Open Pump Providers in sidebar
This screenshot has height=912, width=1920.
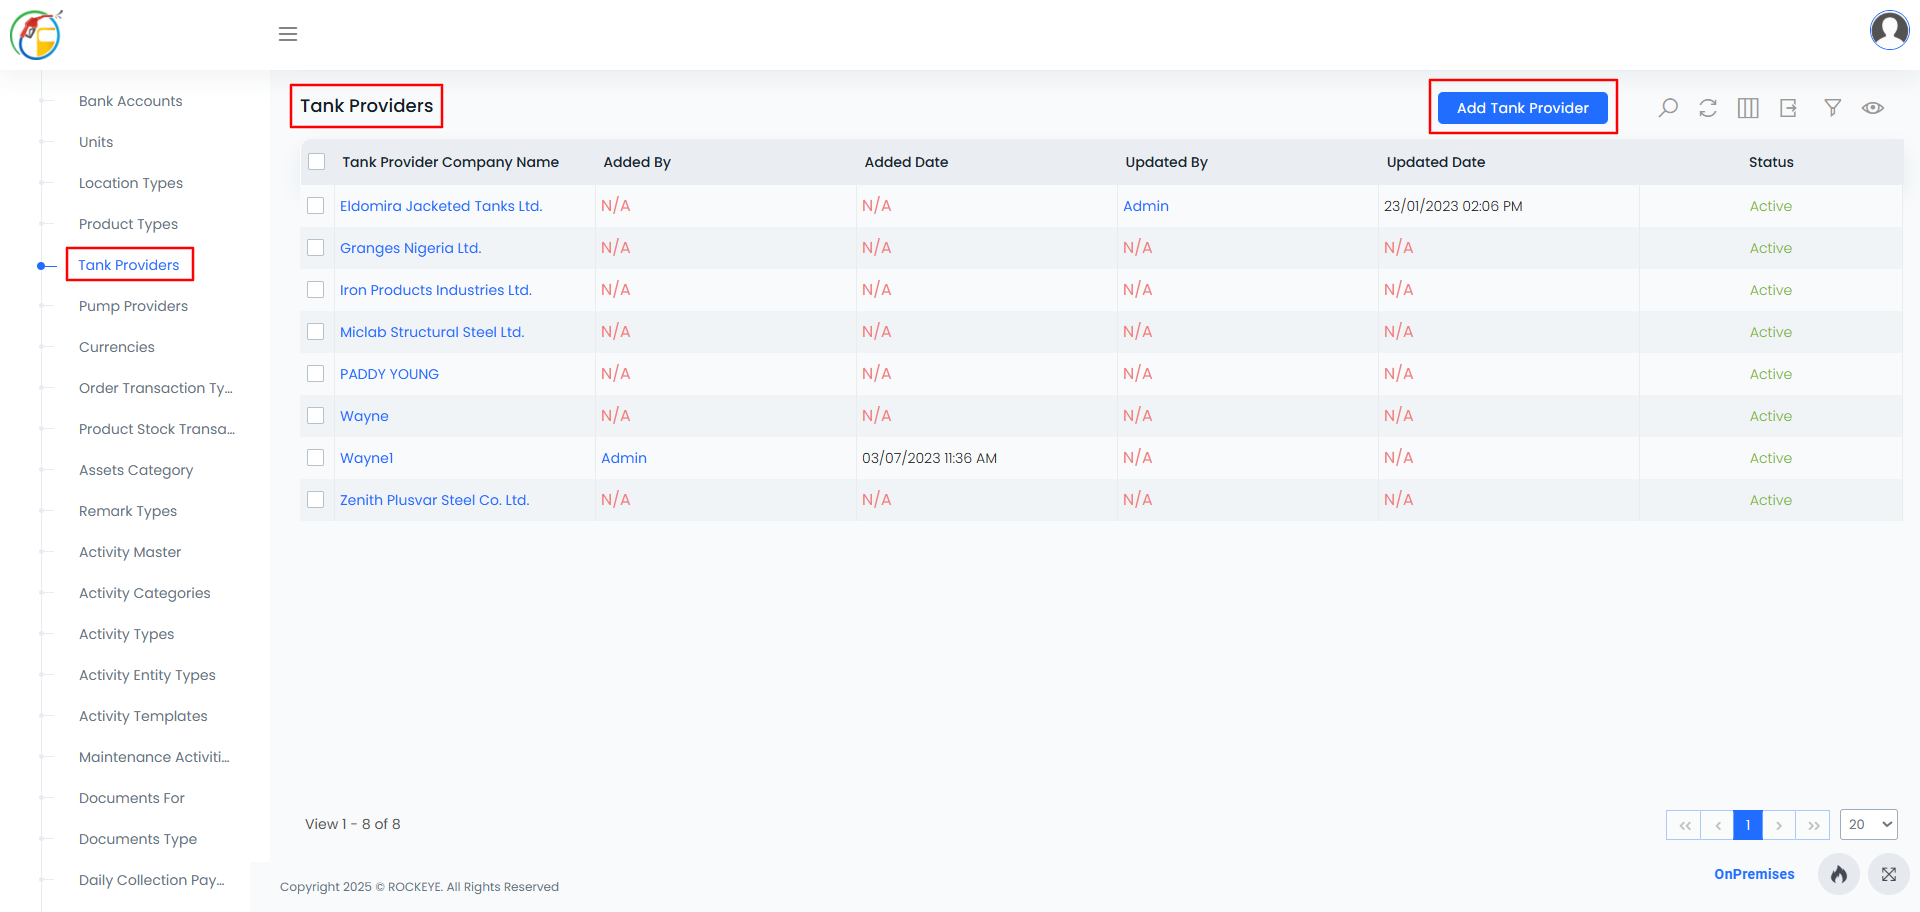(x=133, y=306)
